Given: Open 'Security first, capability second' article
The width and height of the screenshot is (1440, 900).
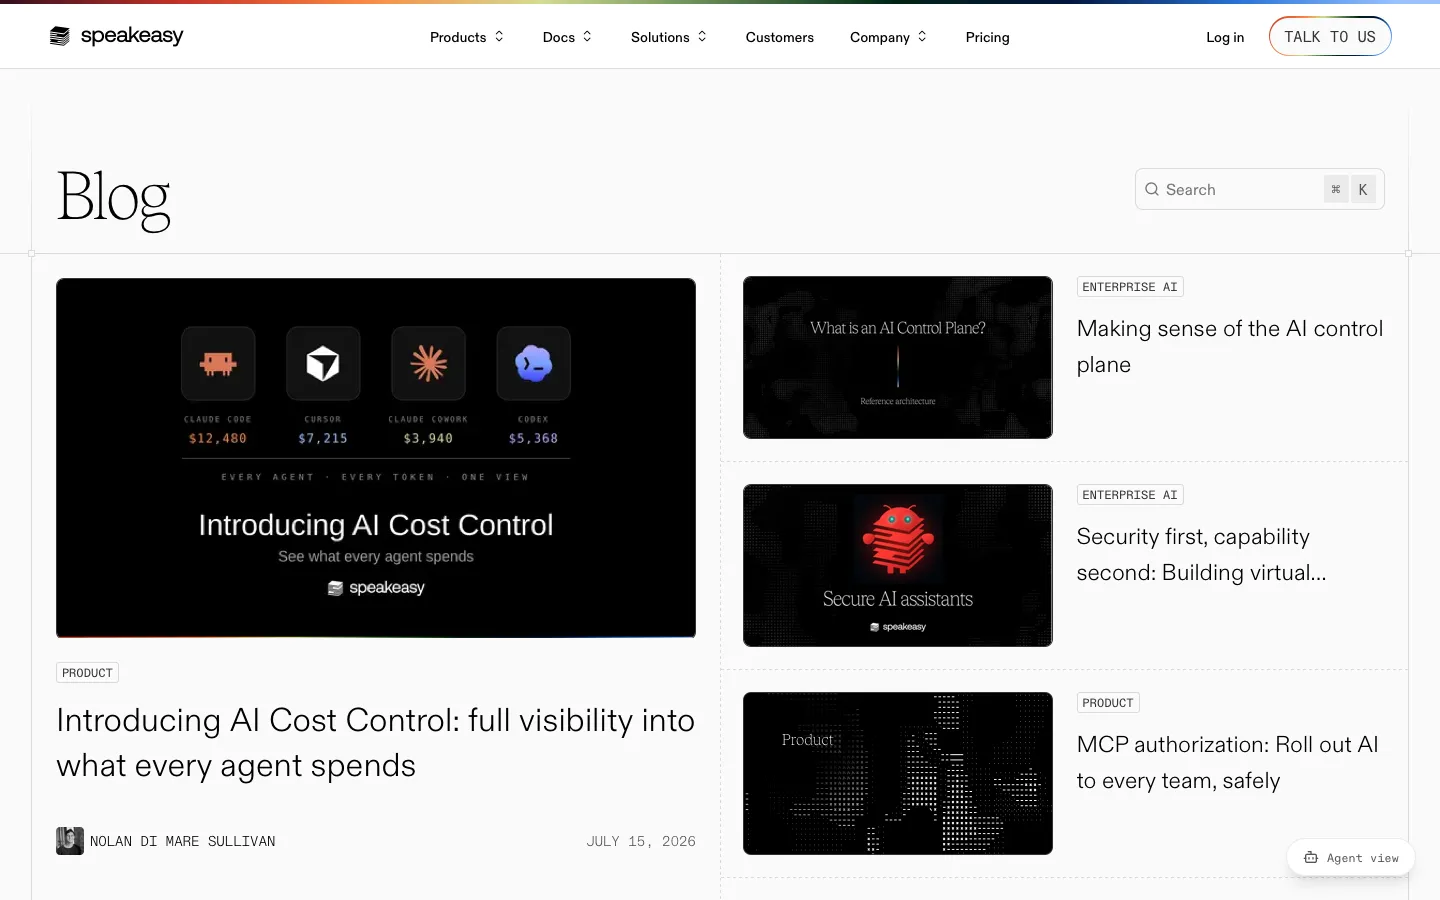Looking at the screenshot, I should click(1202, 554).
